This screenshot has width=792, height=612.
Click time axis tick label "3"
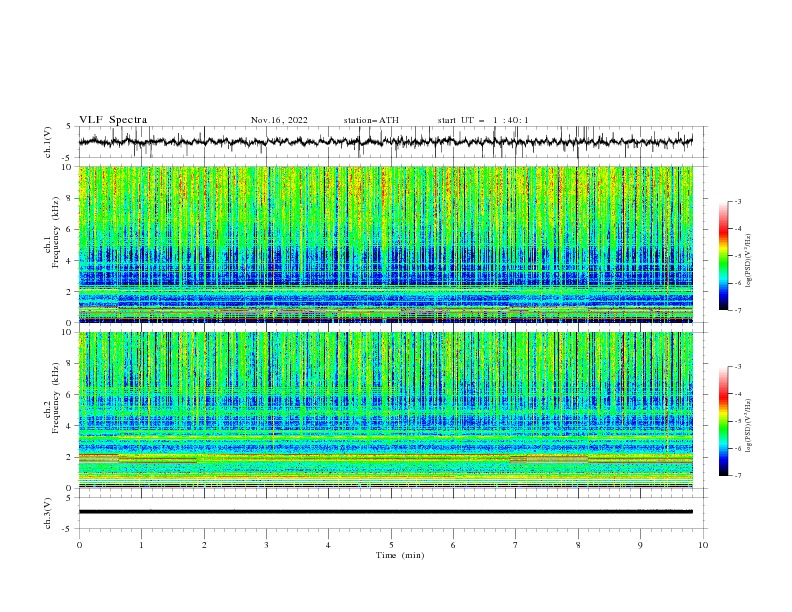pos(266,545)
